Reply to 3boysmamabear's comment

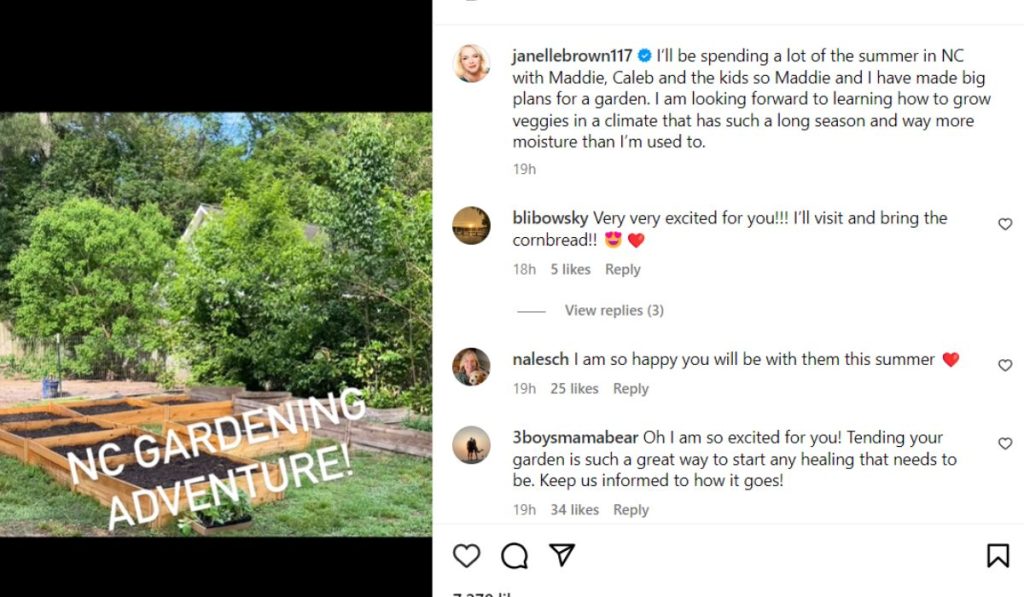(x=630, y=510)
